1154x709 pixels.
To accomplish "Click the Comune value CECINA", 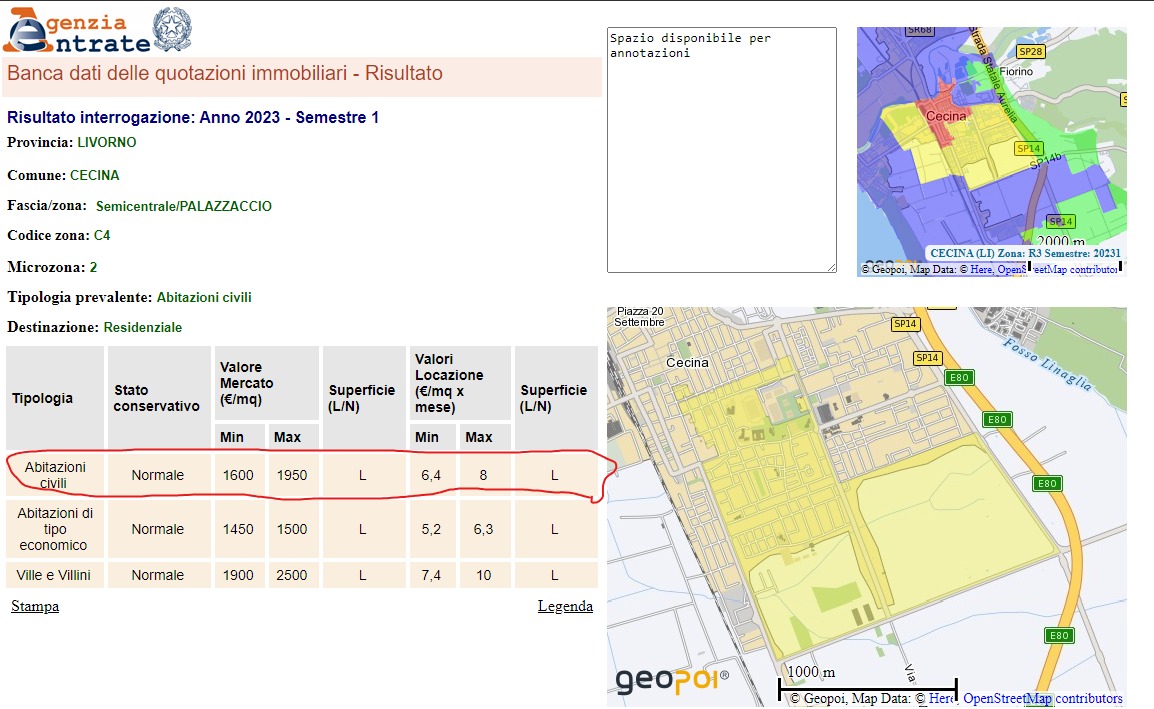I will [94, 175].
